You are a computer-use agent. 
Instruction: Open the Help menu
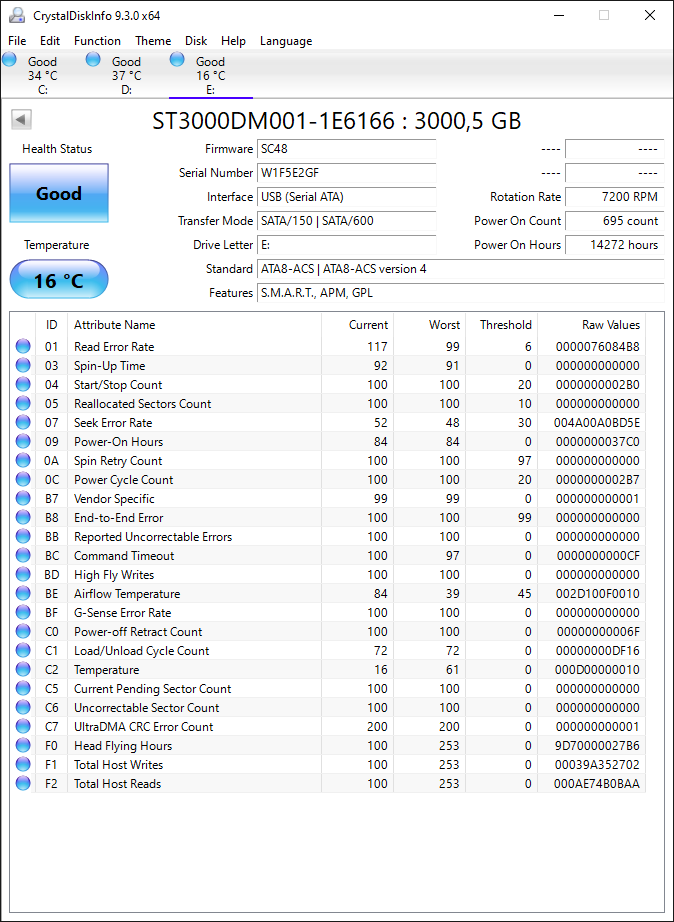click(233, 41)
